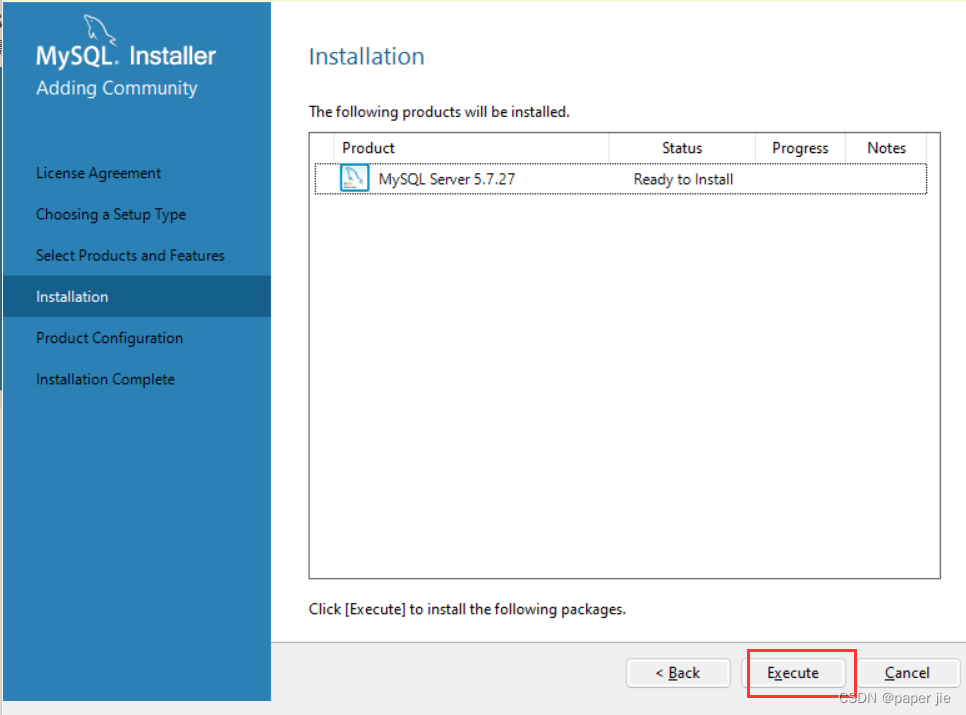Viewport: 966px width, 715px height.
Task: Open Select Products and Features step
Action: point(130,256)
